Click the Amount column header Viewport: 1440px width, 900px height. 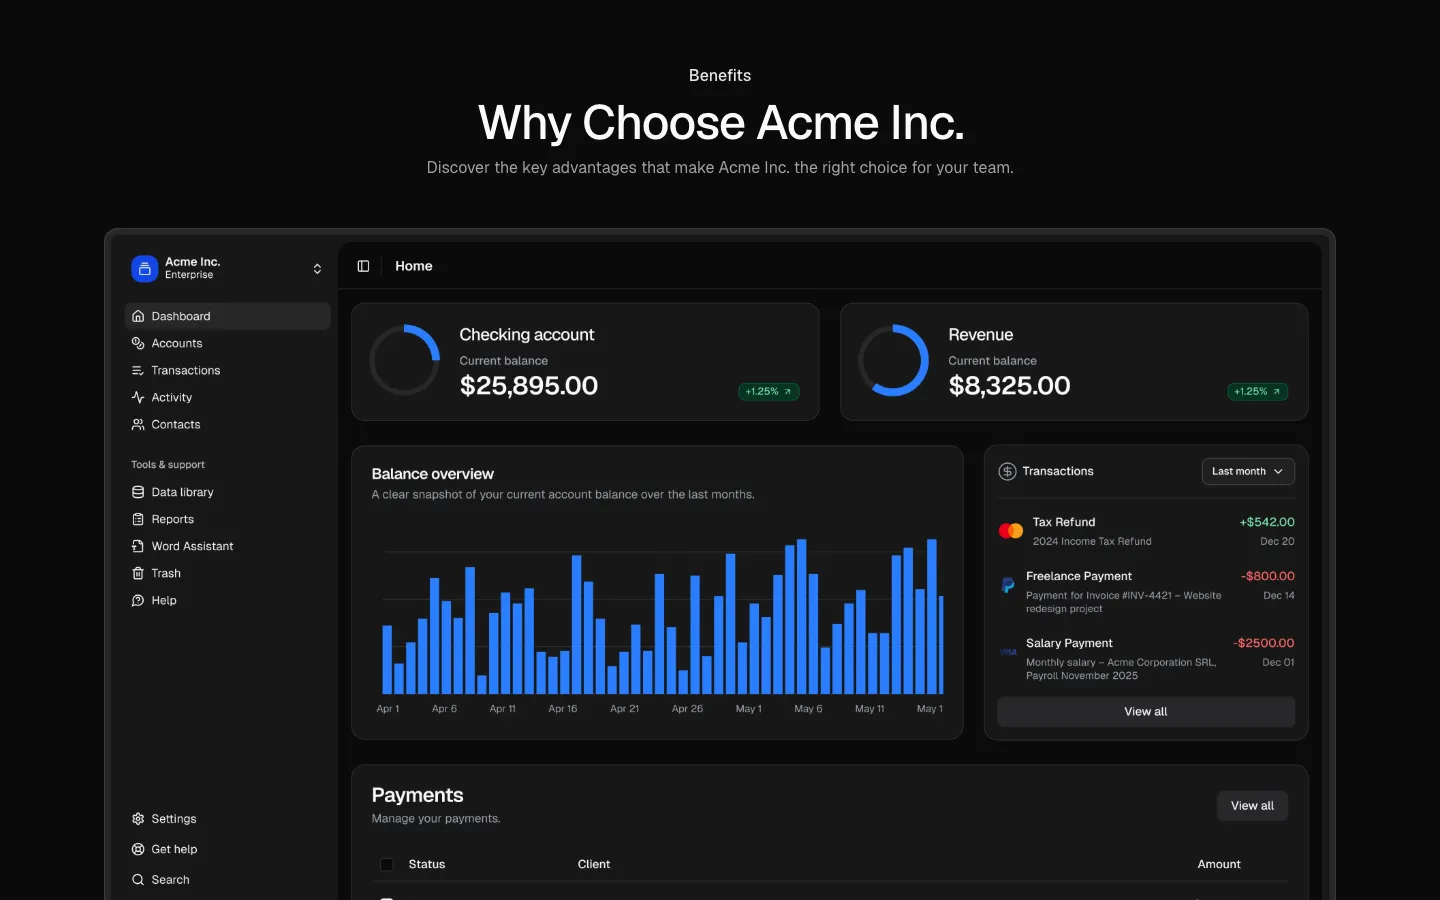tap(1219, 864)
